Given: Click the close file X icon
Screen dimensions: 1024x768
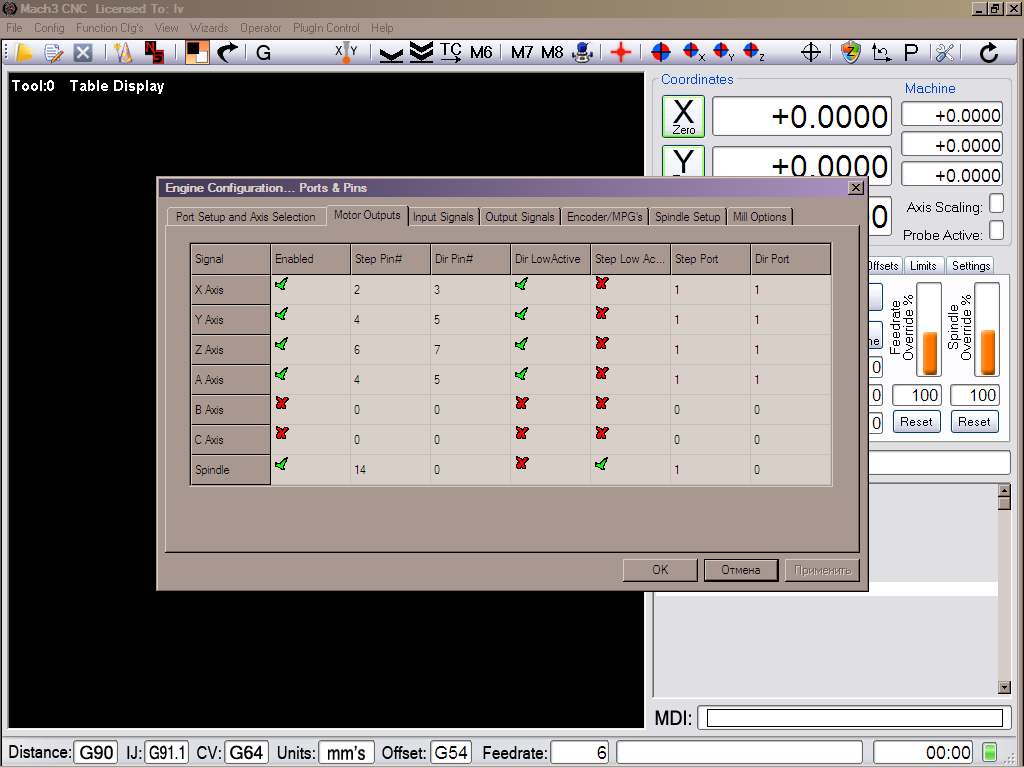Looking at the screenshot, I should point(83,52).
